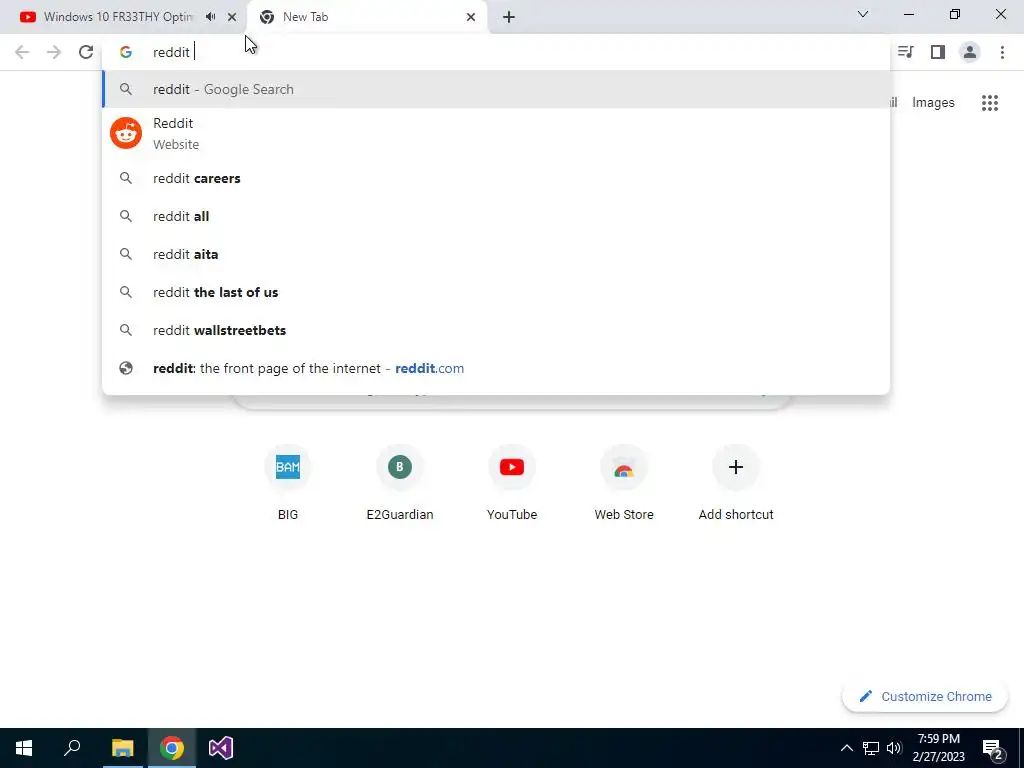This screenshot has width=1024, height=768.
Task: Pick 'reddit the last of us' suggestion
Action: [x=496, y=292]
